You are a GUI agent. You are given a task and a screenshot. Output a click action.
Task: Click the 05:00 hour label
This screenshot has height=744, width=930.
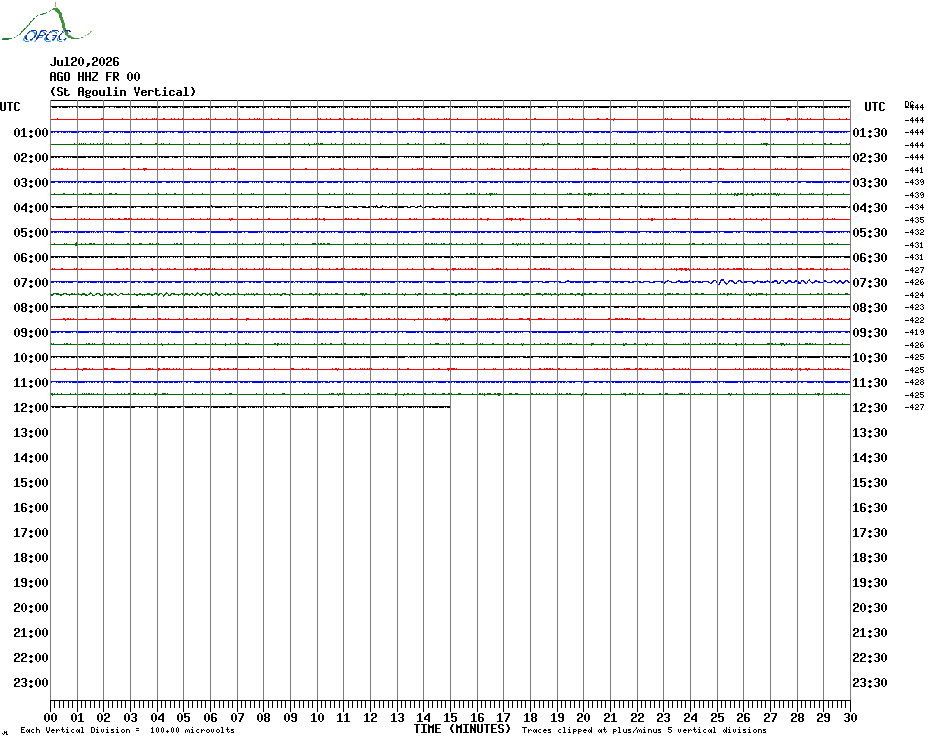click(31, 233)
